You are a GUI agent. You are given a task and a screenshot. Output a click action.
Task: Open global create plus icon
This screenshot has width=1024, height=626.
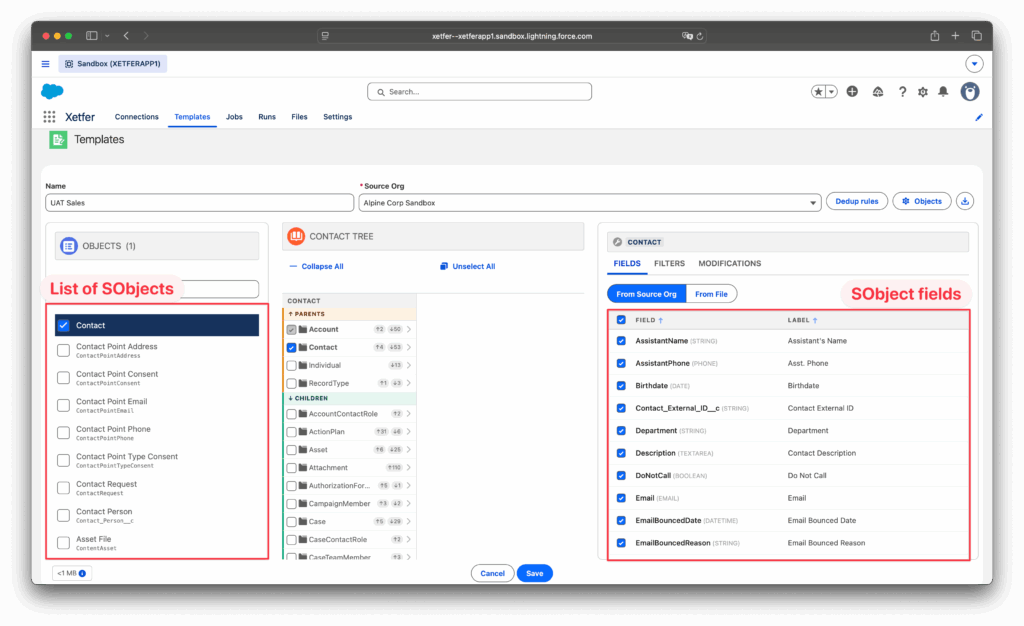[852, 92]
